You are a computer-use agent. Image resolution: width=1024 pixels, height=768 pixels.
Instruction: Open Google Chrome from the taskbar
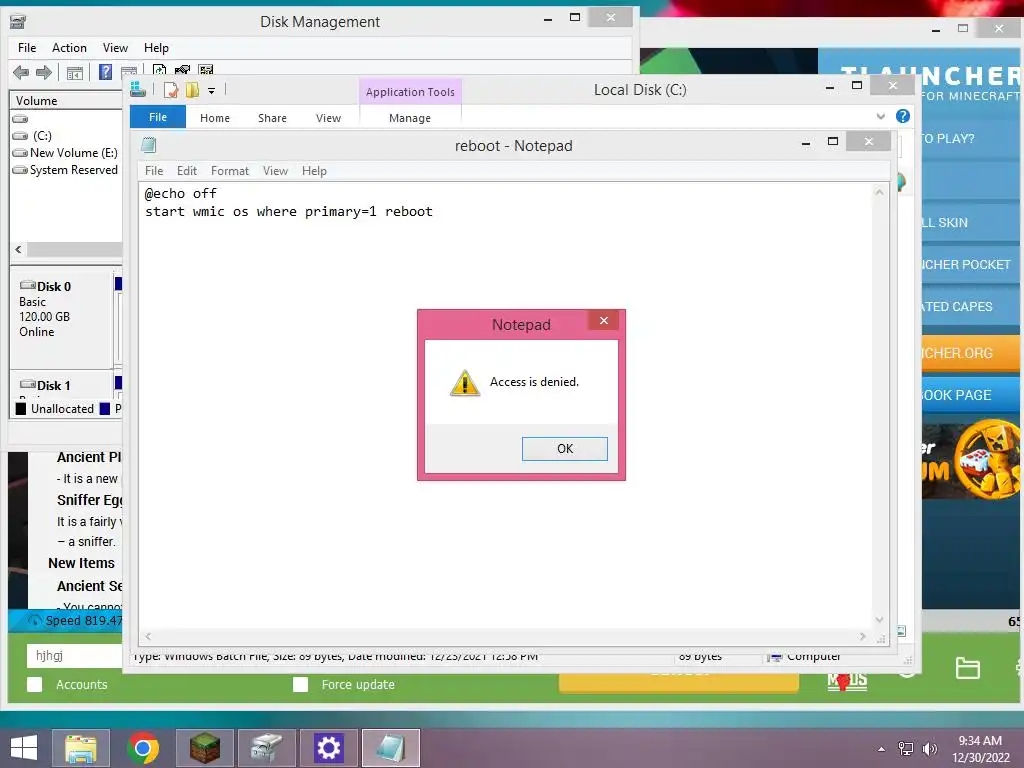click(x=143, y=748)
